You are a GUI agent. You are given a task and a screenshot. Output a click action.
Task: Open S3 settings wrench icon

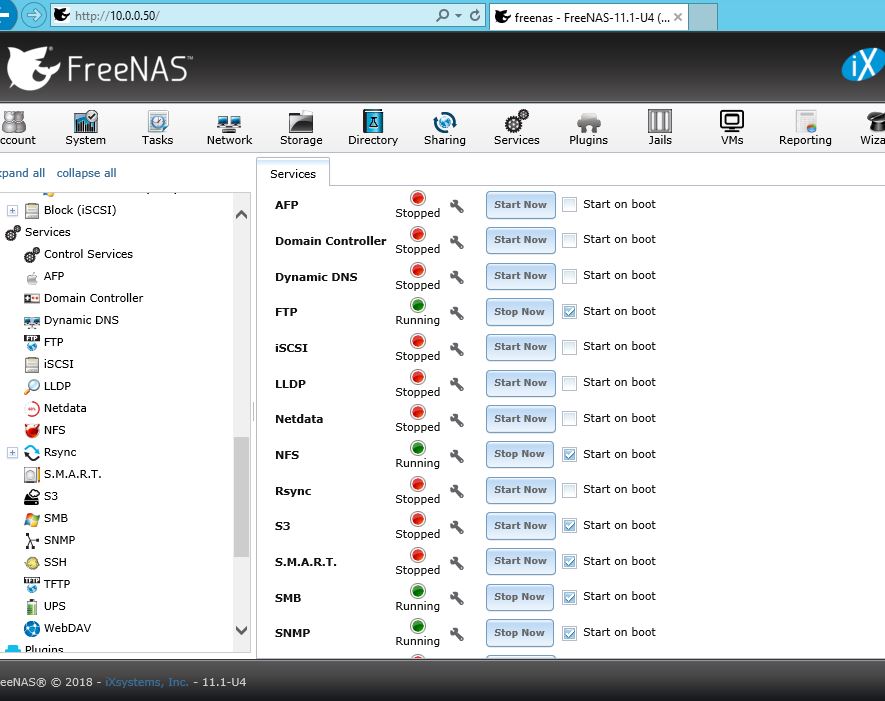[x=457, y=527]
